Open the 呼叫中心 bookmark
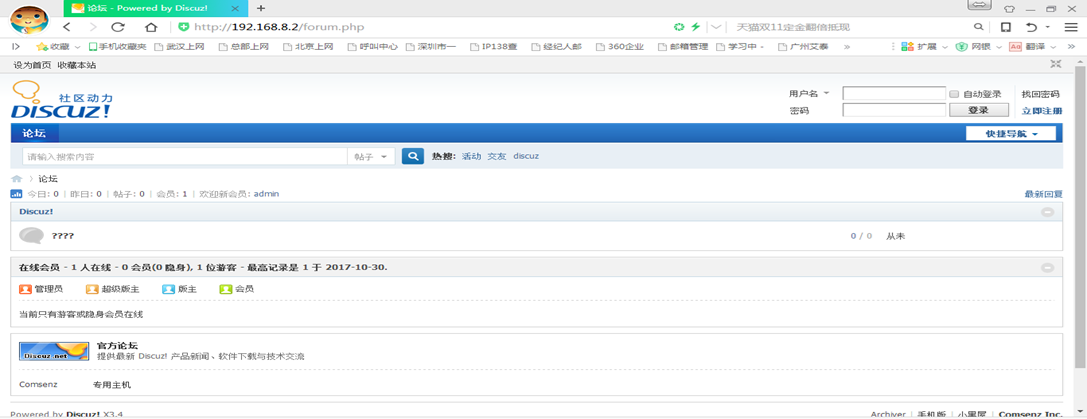 pos(373,46)
